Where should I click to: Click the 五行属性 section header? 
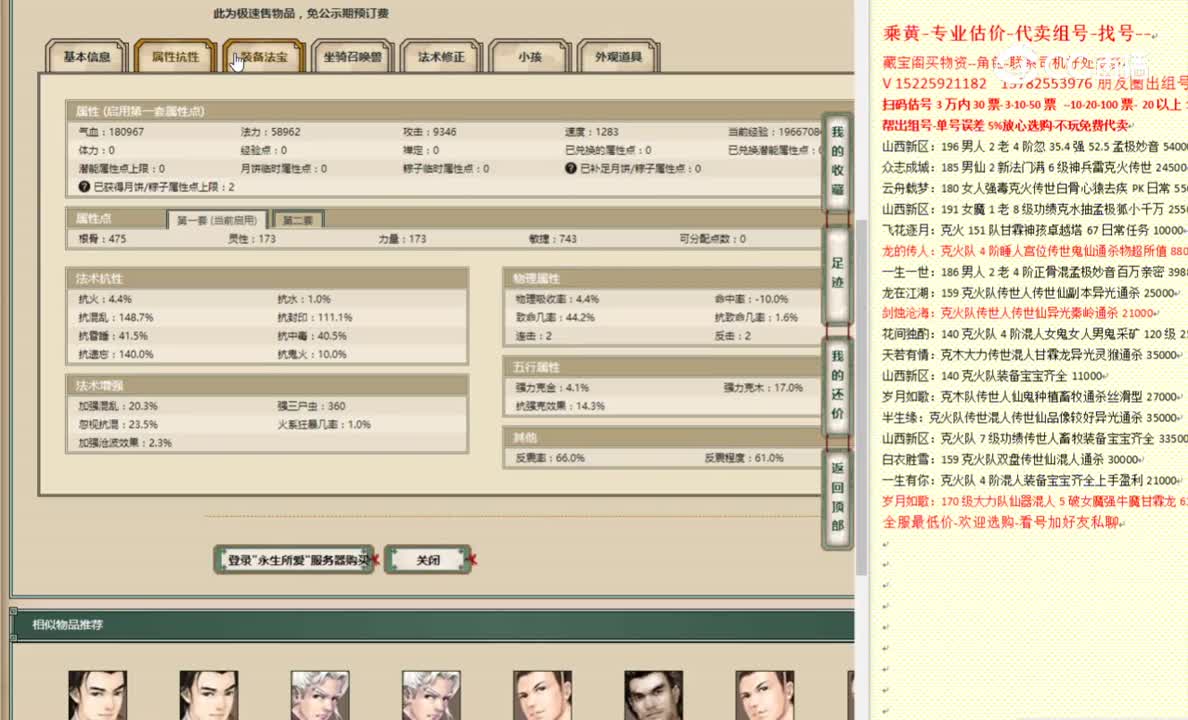pos(663,367)
